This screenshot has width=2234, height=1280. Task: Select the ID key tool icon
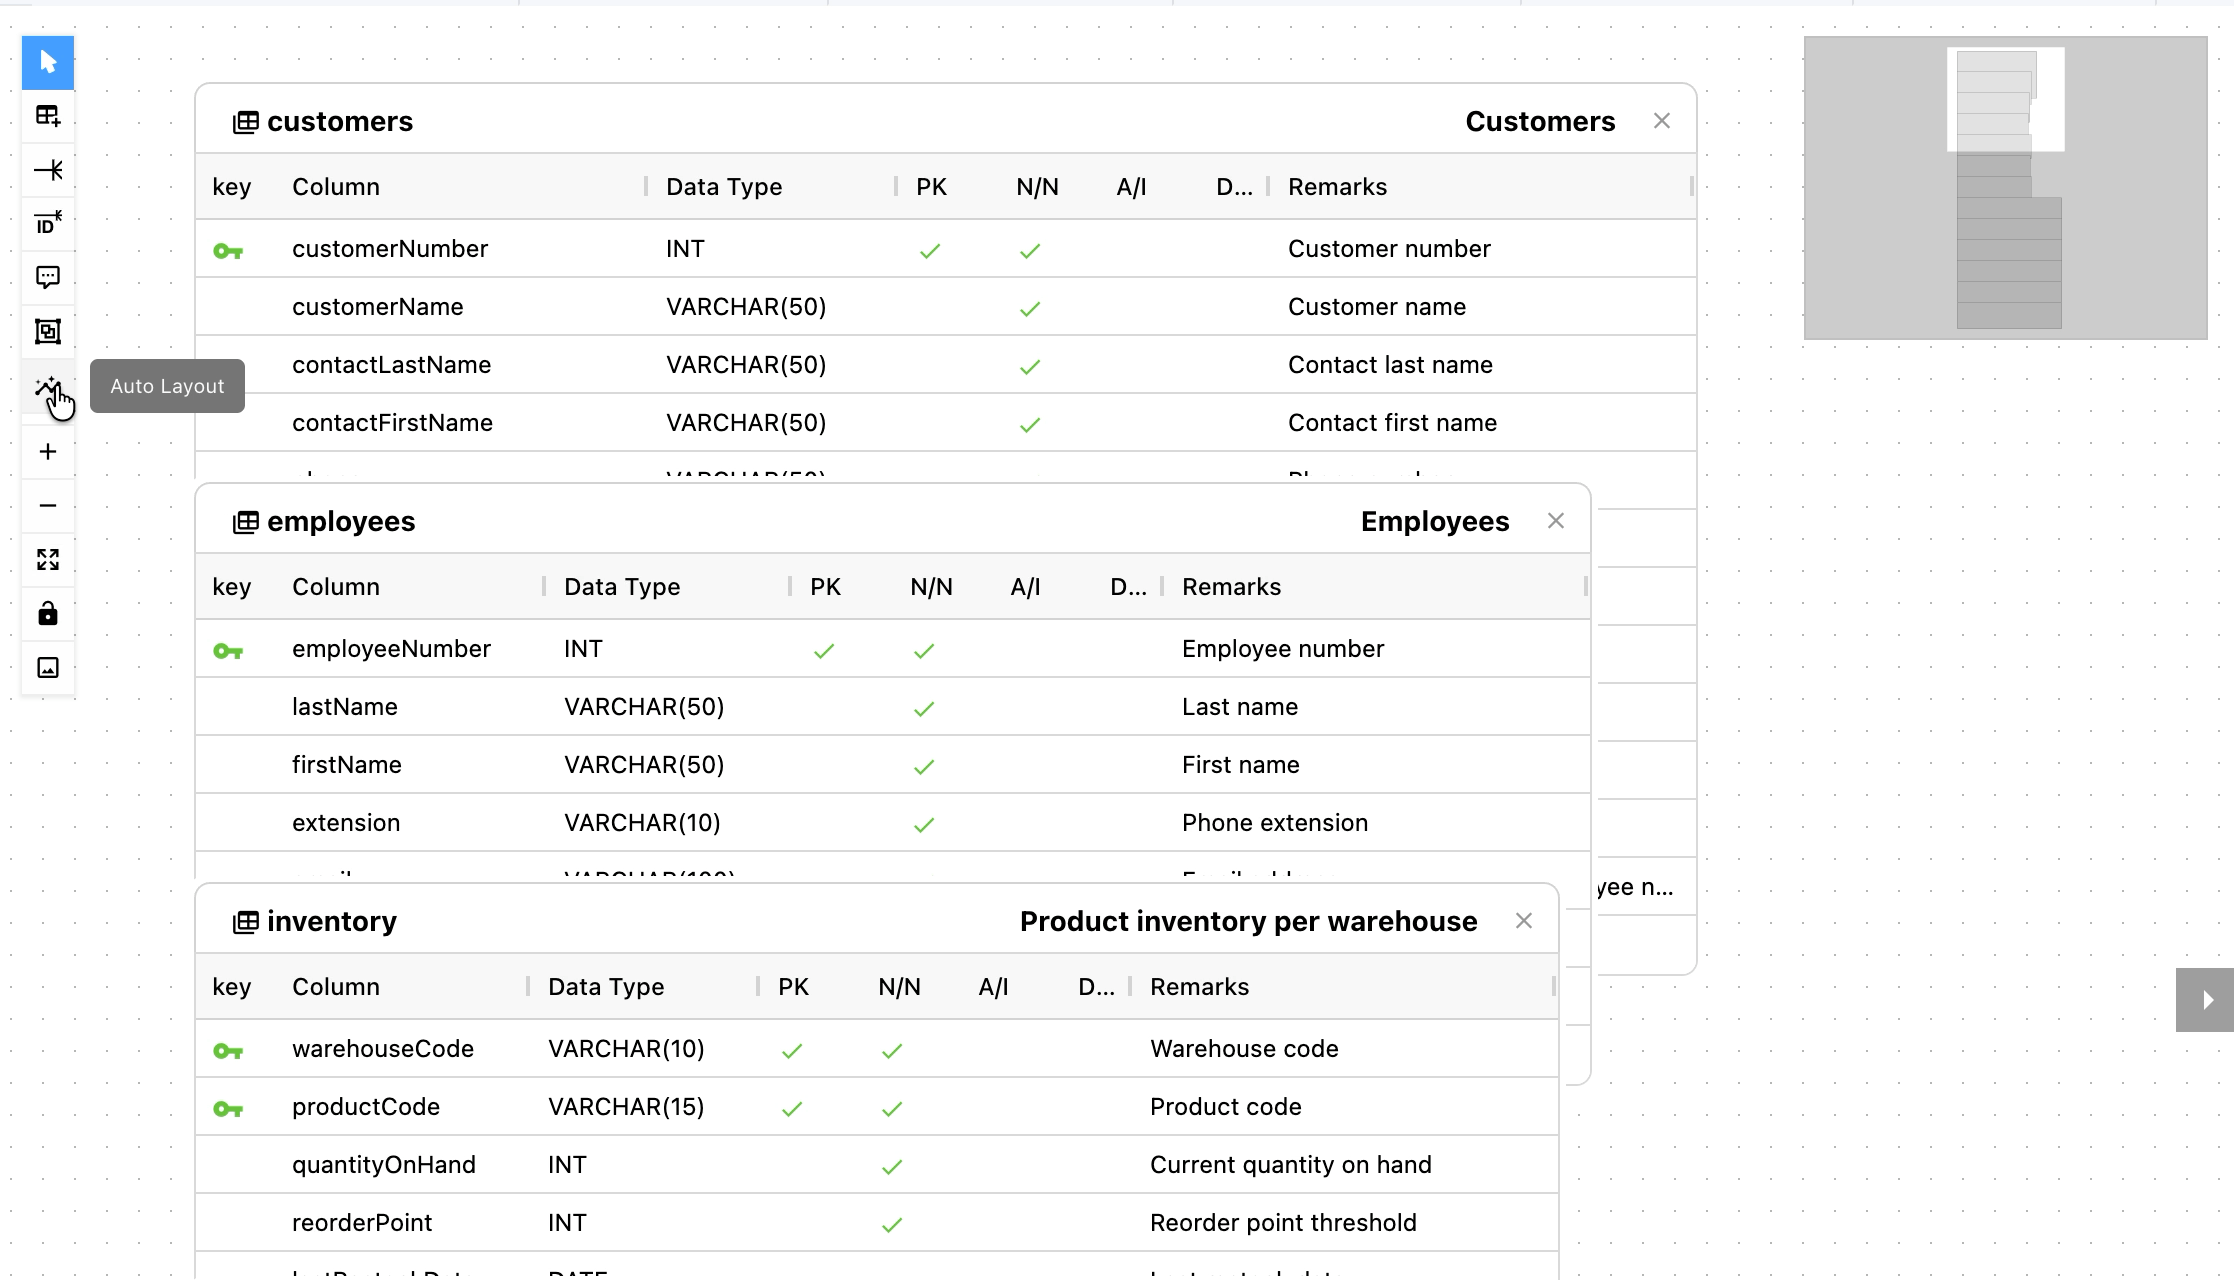[x=48, y=224]
